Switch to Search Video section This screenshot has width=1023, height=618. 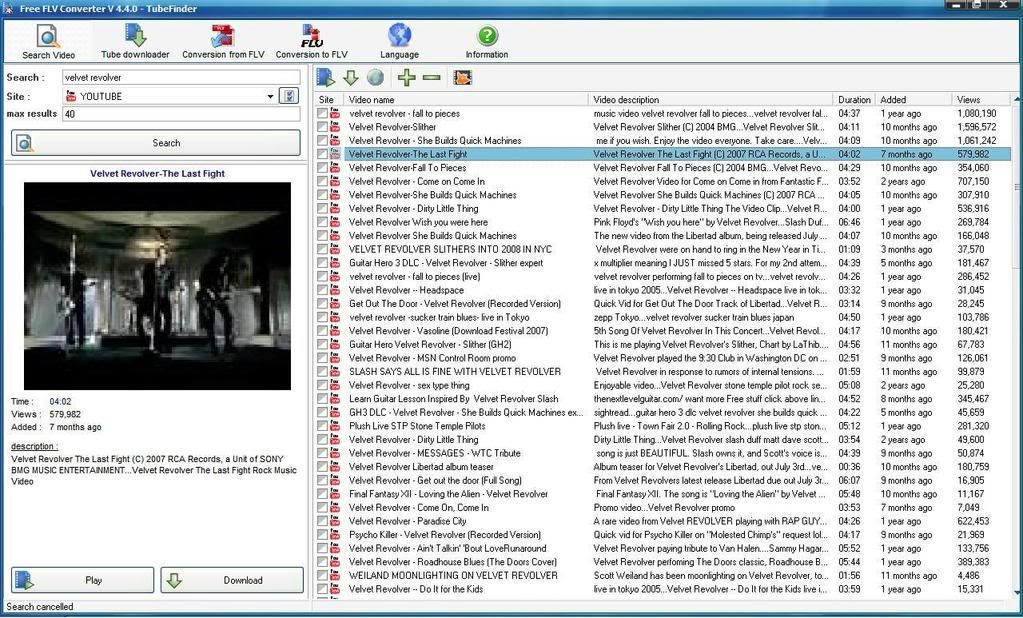[x=48, y=42]
